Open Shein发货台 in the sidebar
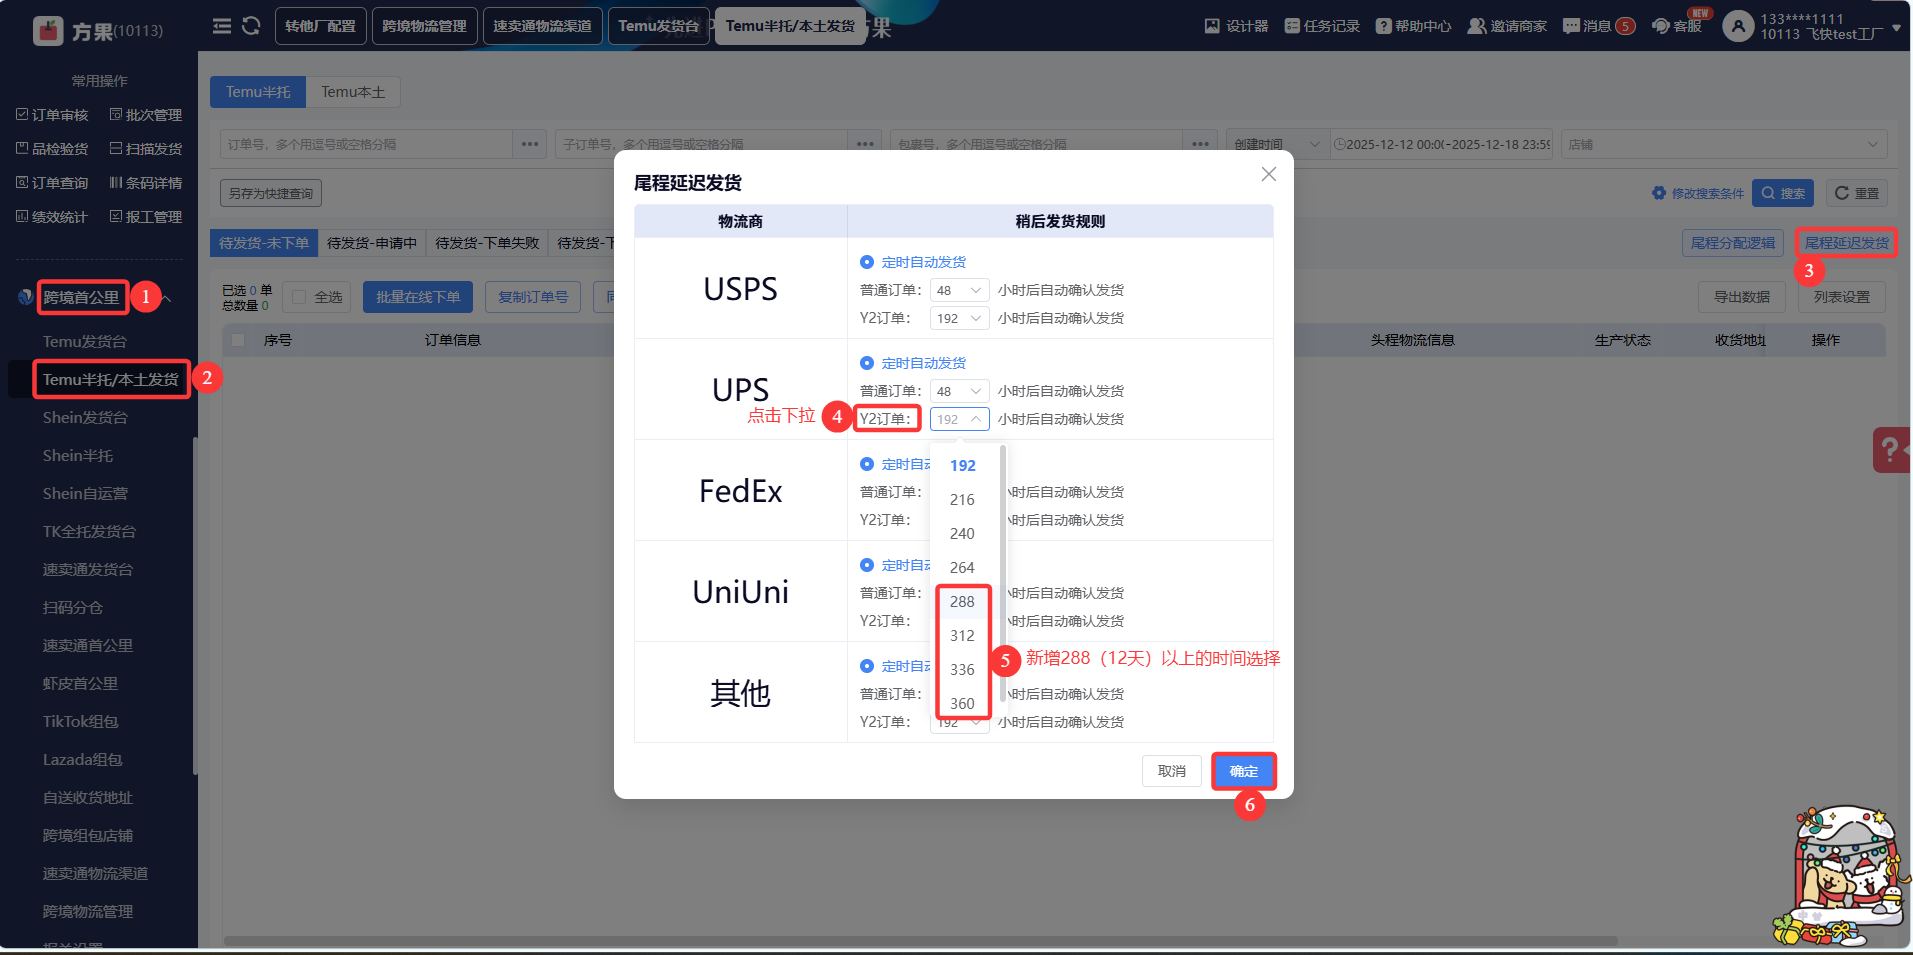Viewport: 1913px width, 955px height. [85, 418]
